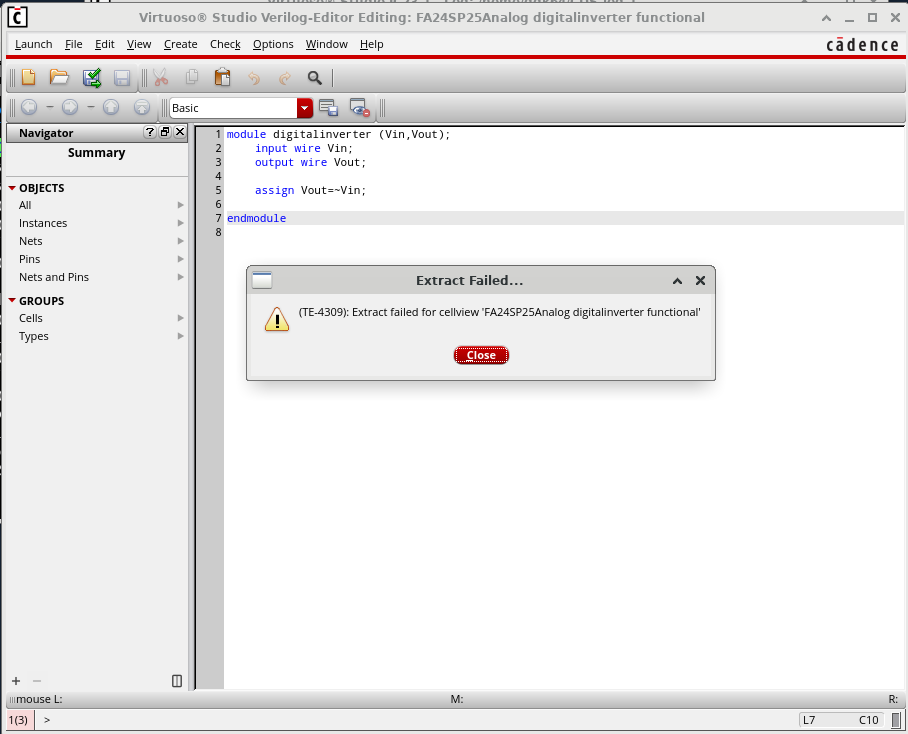Click the Paste clipboard icon
This screenshot has width=908, height=734.
point(222,78)
